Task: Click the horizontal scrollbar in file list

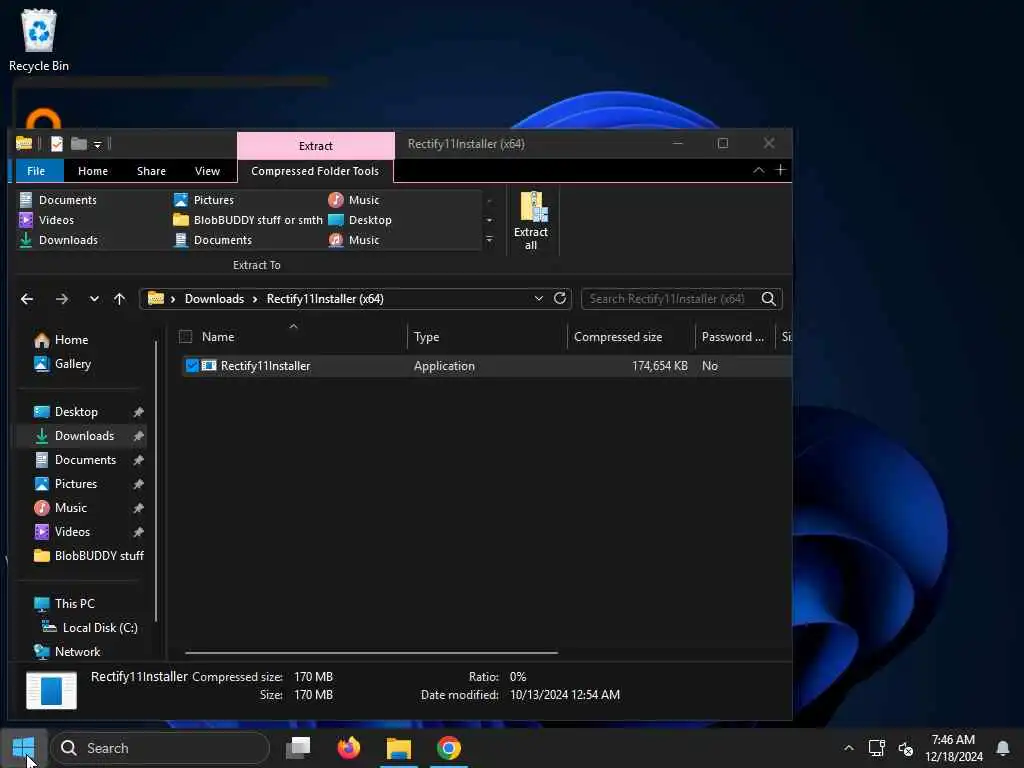Action: tap(372, 652)
